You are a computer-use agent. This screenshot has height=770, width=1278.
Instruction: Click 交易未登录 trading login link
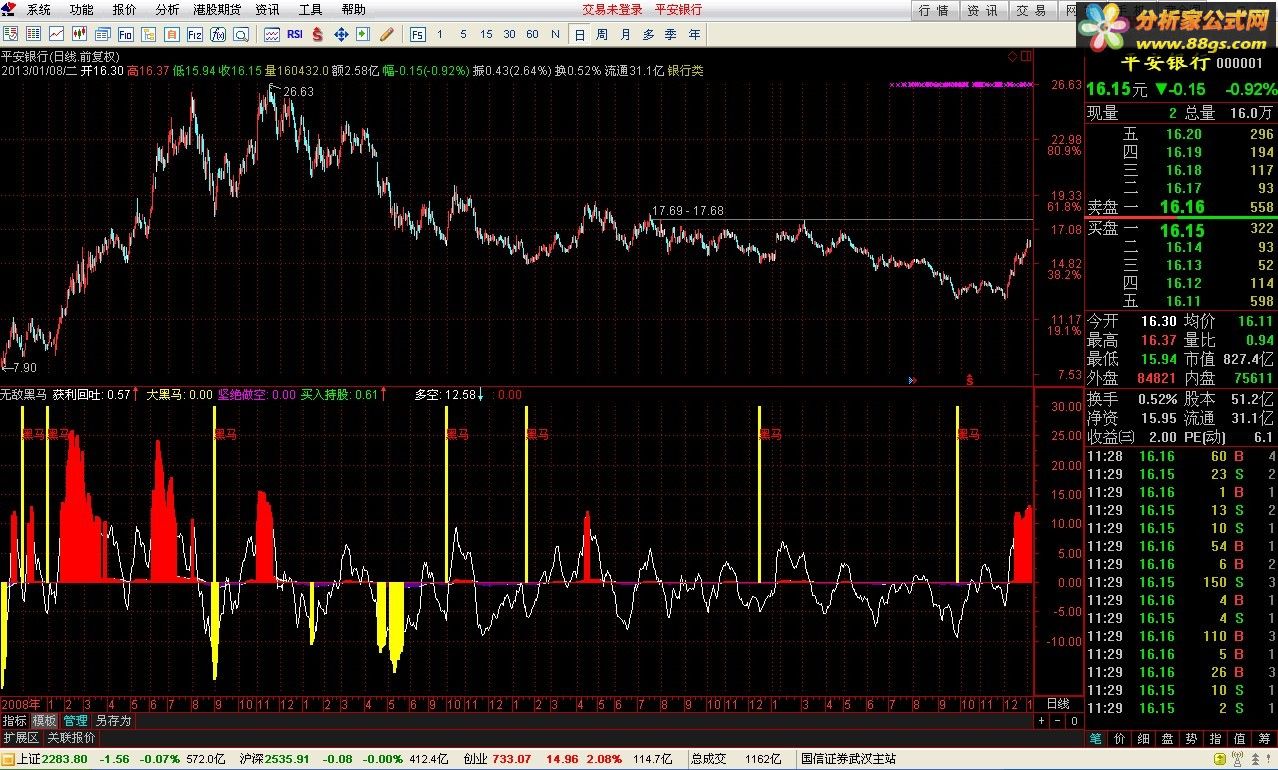point(613,10)
